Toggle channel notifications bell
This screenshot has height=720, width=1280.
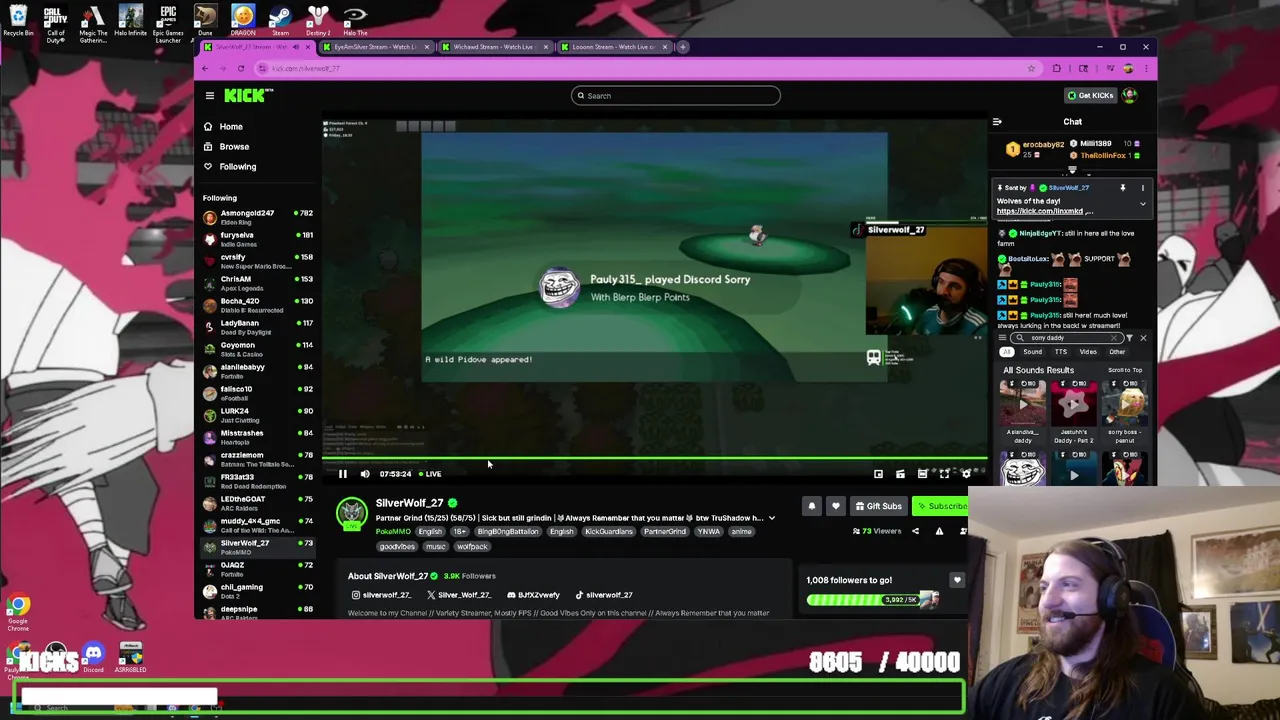point(812,506)
